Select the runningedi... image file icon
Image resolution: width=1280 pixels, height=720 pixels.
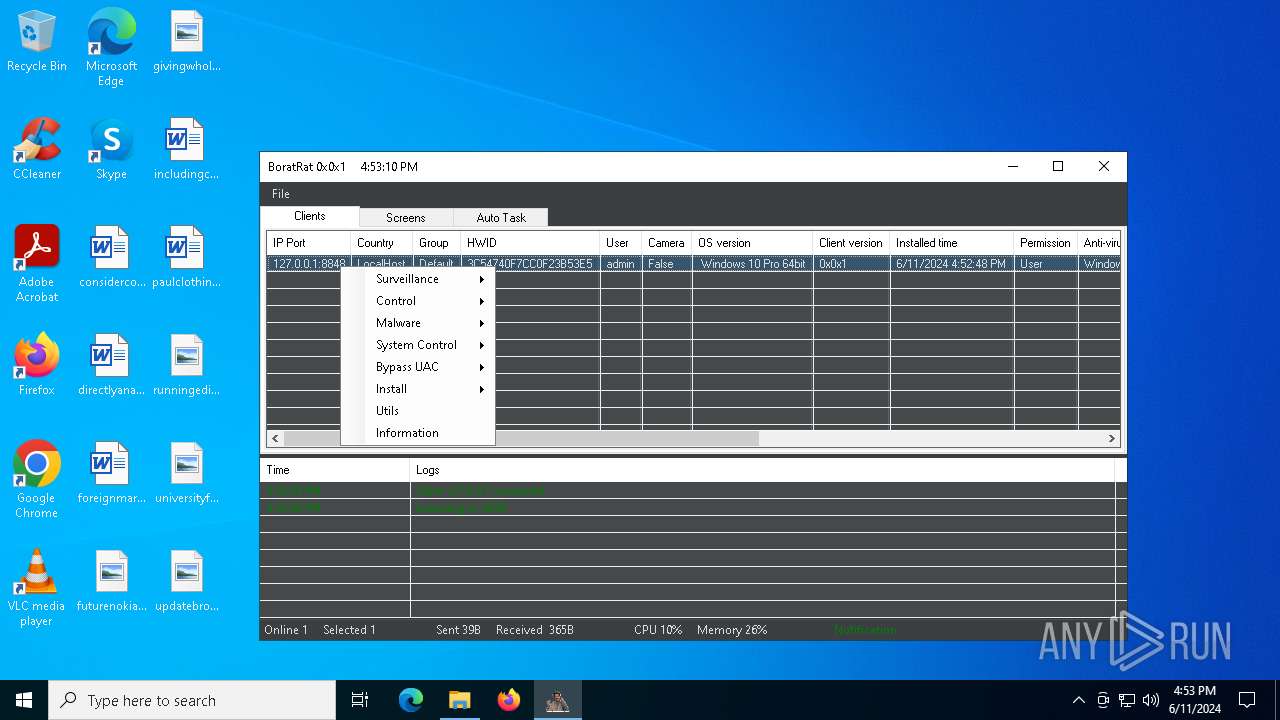point(187,366)
